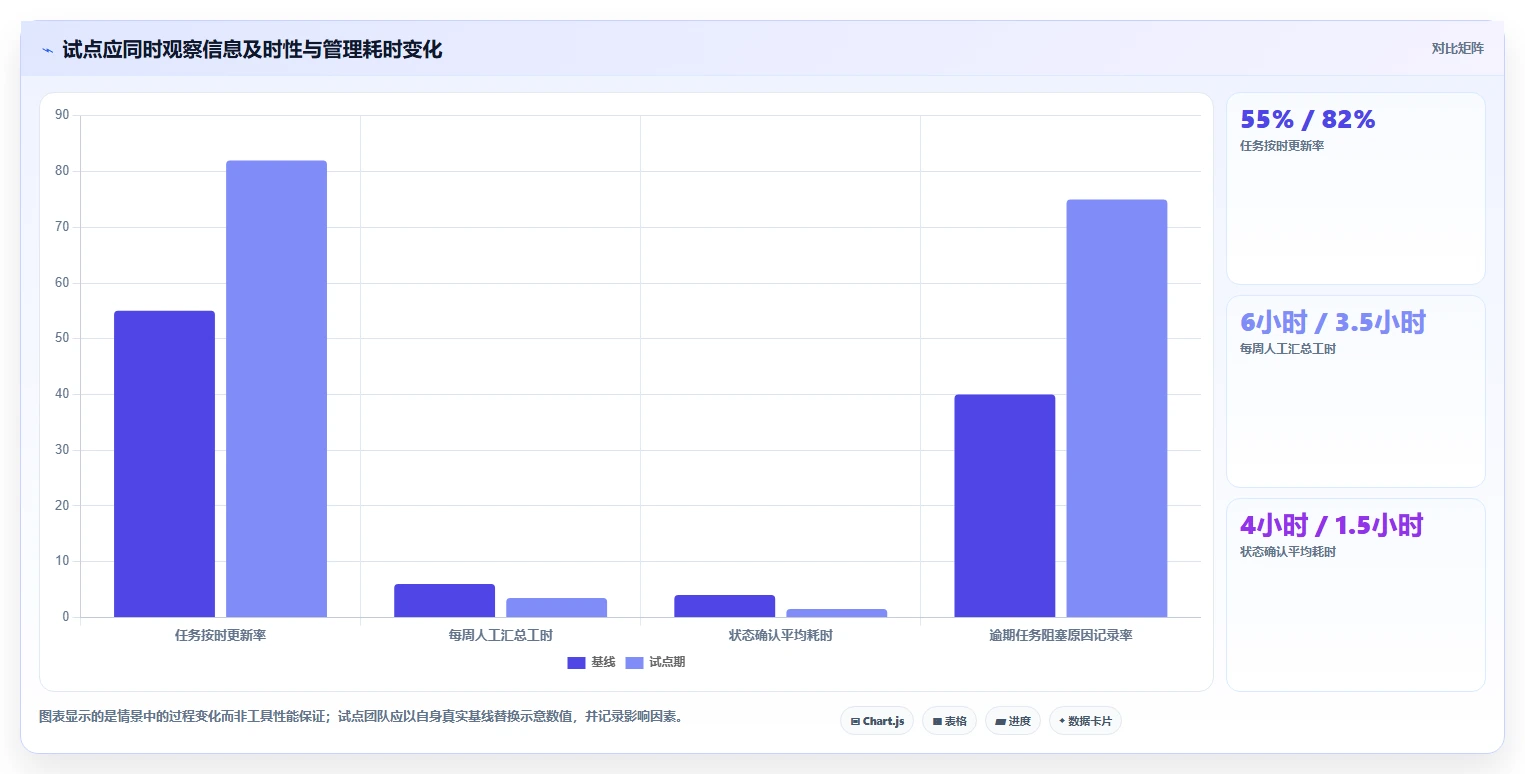This screenshot has height=774, width=1525.
Task: Click the 试点期 bar for 每周人工汇总工时
Action: click(x=556, y=607)
